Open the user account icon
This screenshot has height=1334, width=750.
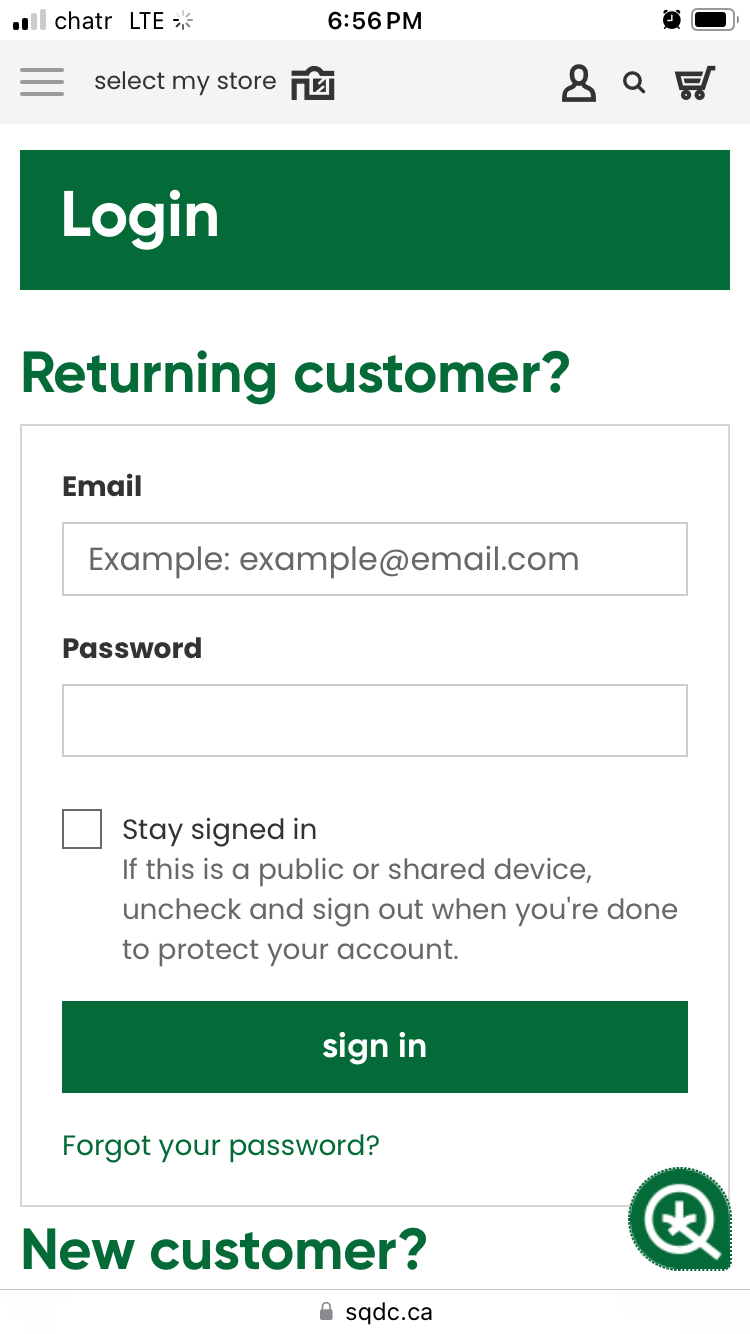click(x=578, y=83)
